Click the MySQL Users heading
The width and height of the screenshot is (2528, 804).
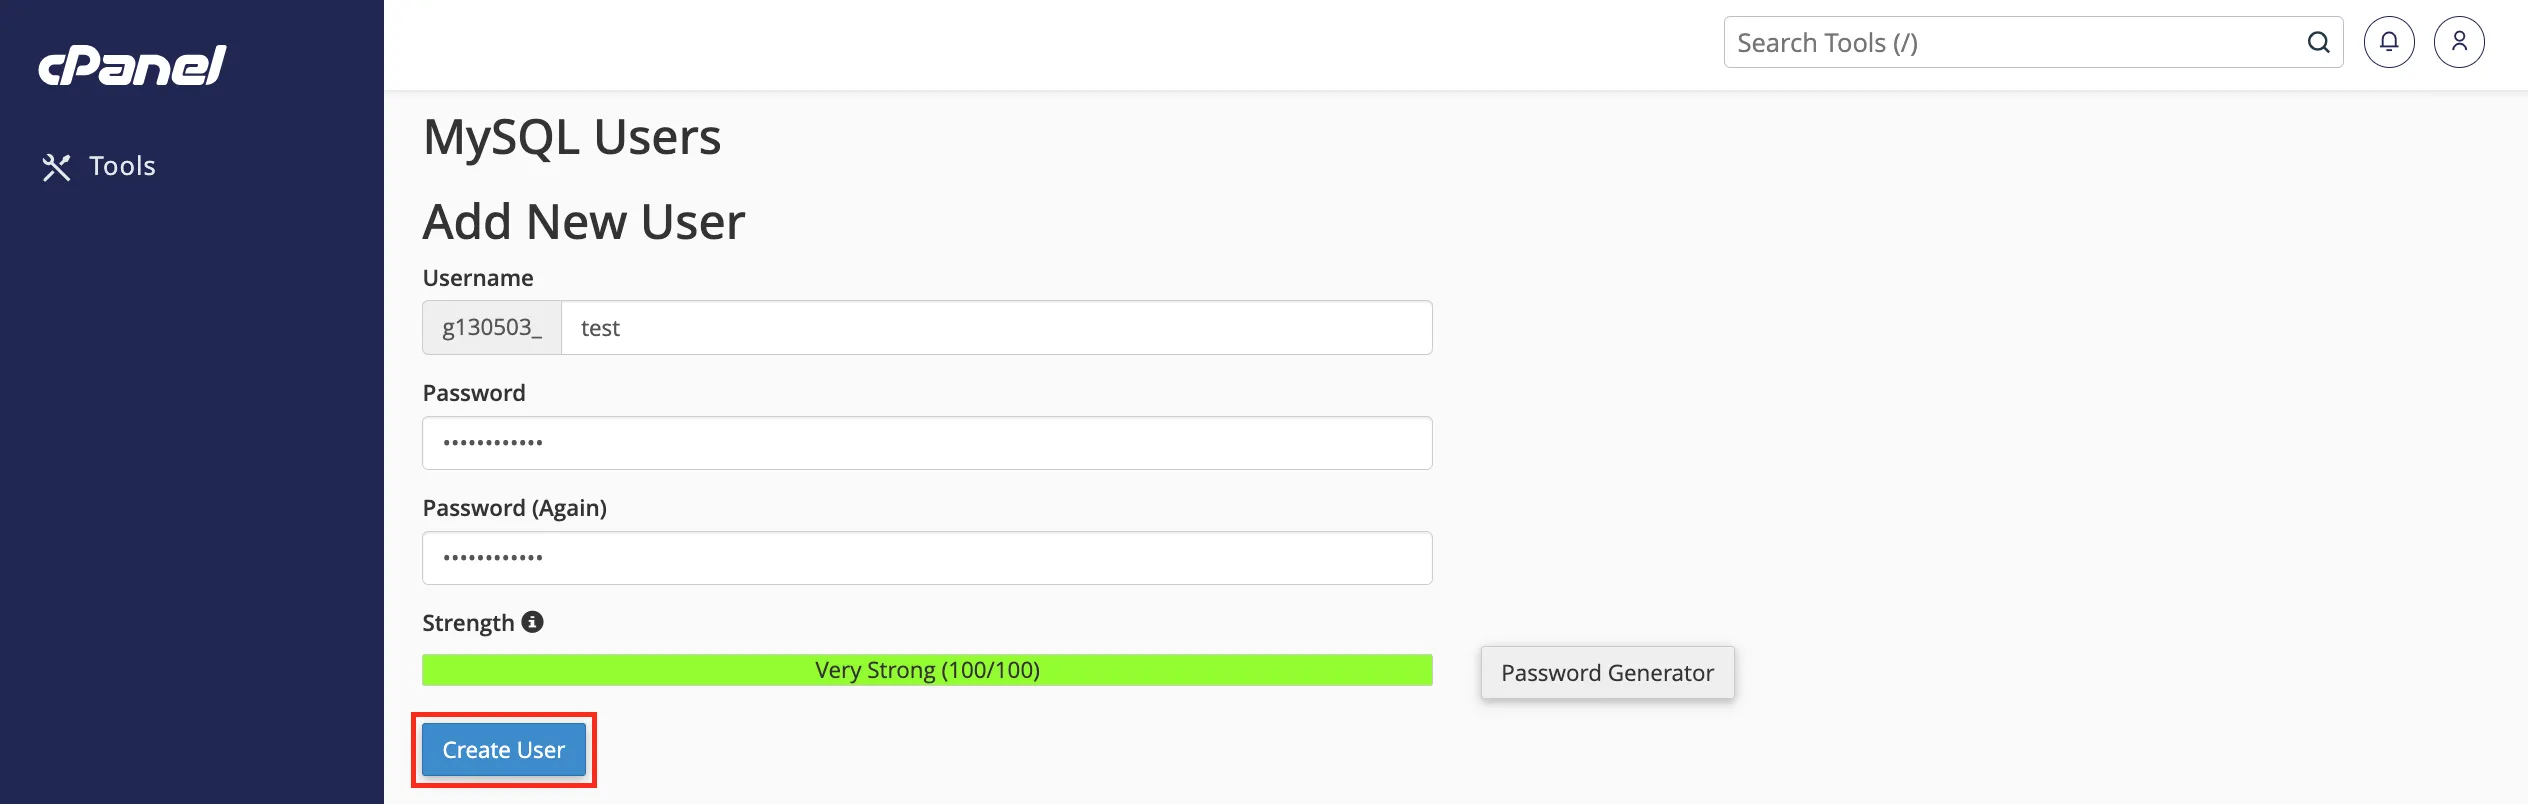tap(572, 137)
